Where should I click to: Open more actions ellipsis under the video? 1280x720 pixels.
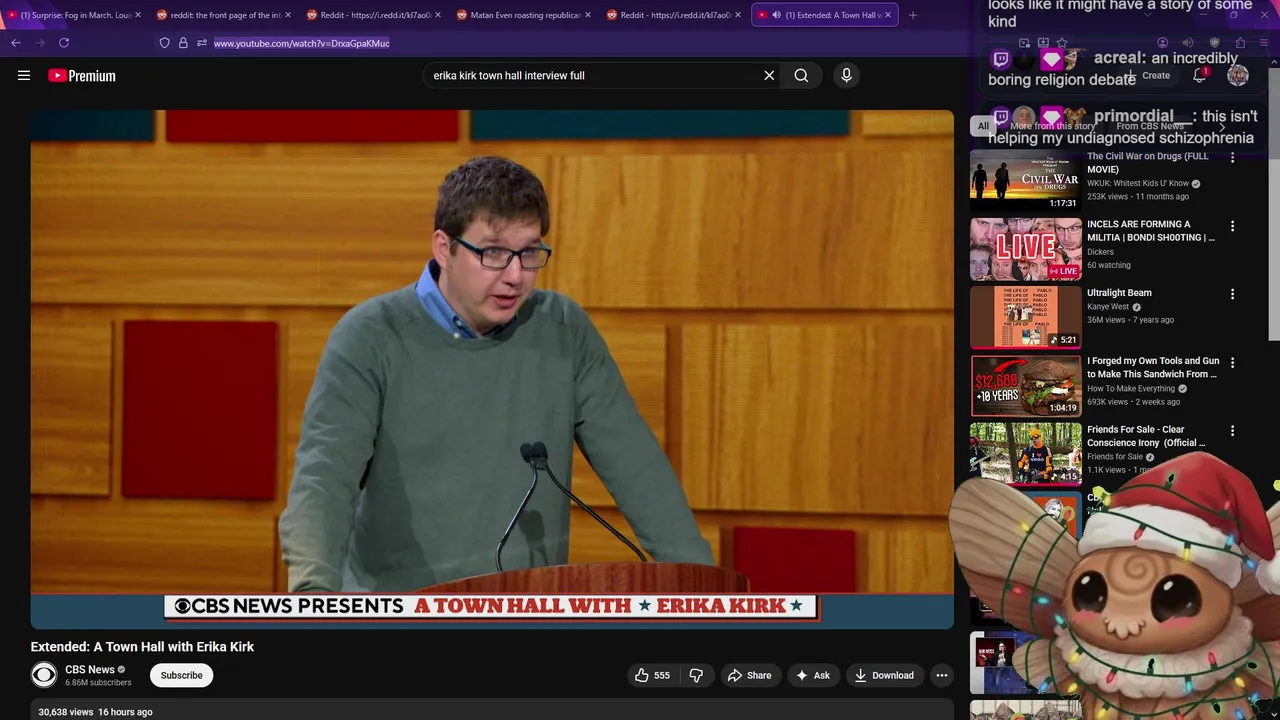click(x=941, y=675)
